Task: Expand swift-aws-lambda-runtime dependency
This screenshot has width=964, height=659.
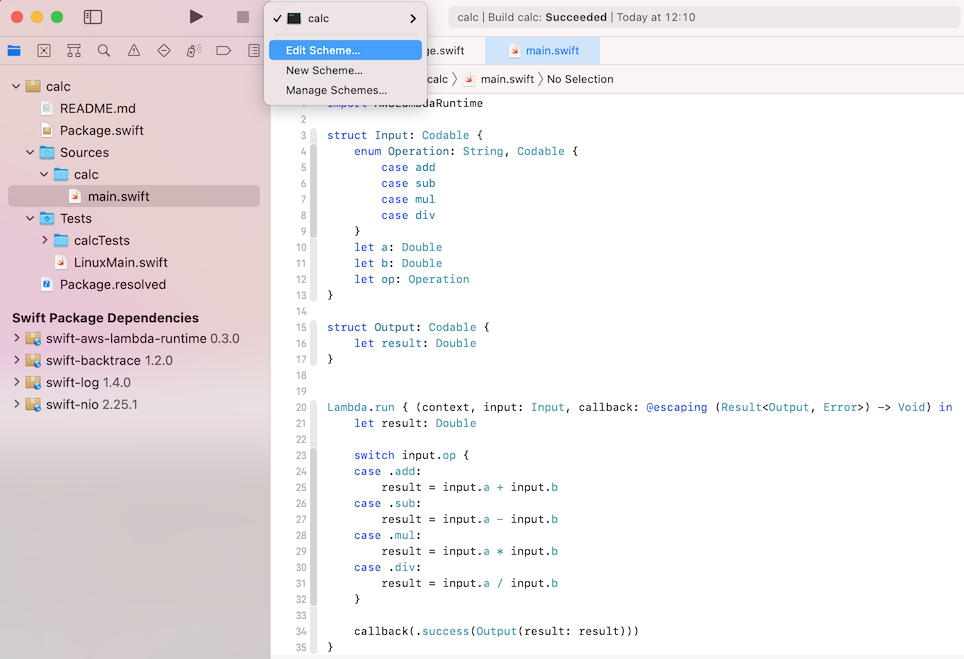Action: 17,338
